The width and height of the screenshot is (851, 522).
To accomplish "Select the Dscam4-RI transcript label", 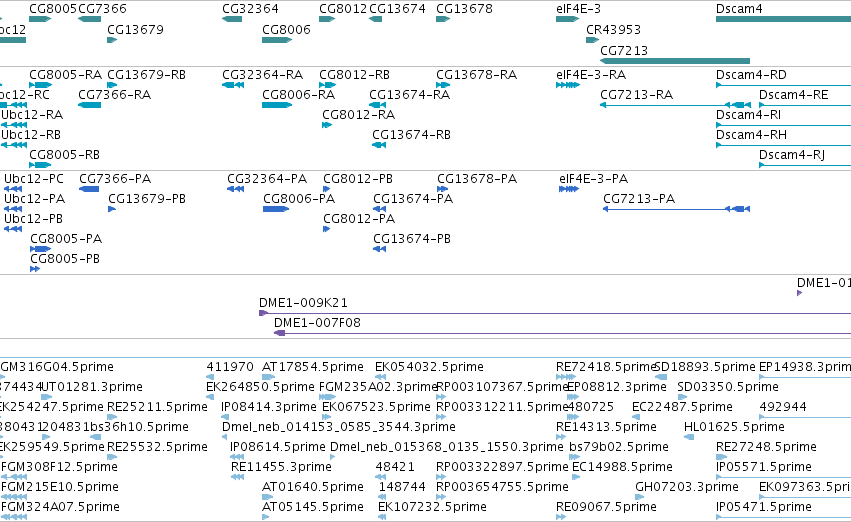I will (x=750, y=114).
